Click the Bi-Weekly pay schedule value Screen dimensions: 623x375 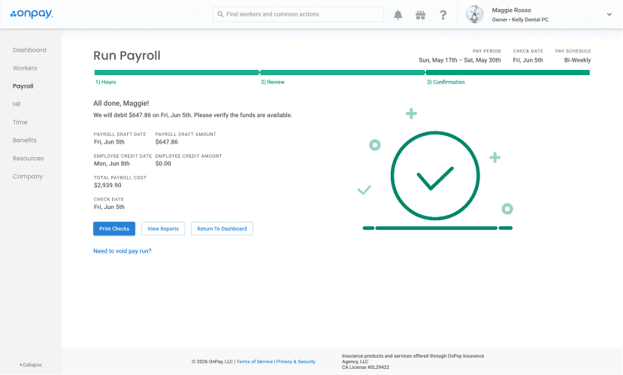point(577,60)
